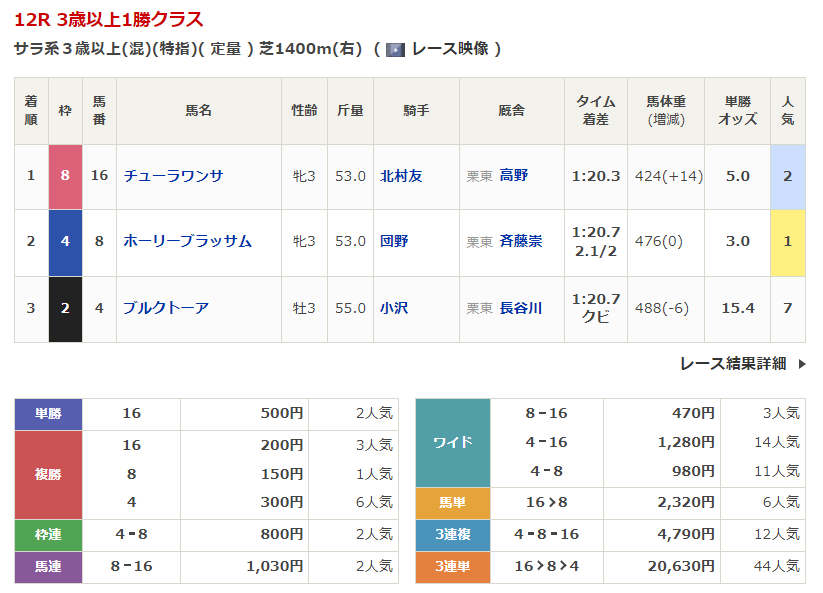Click the 12R race title heading

[x=108, y=19]
